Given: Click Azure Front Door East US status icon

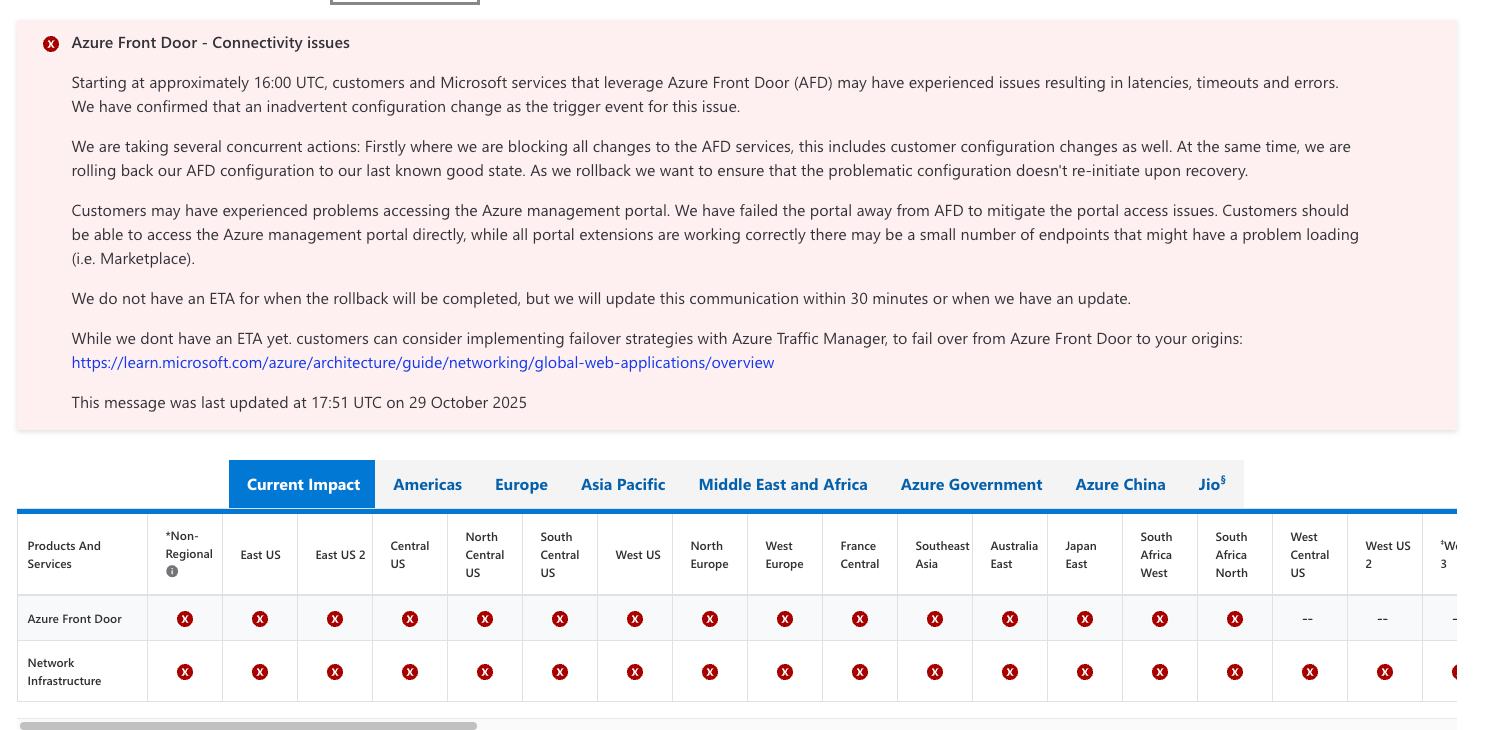Looking at the screenshot, I should 260,619.
